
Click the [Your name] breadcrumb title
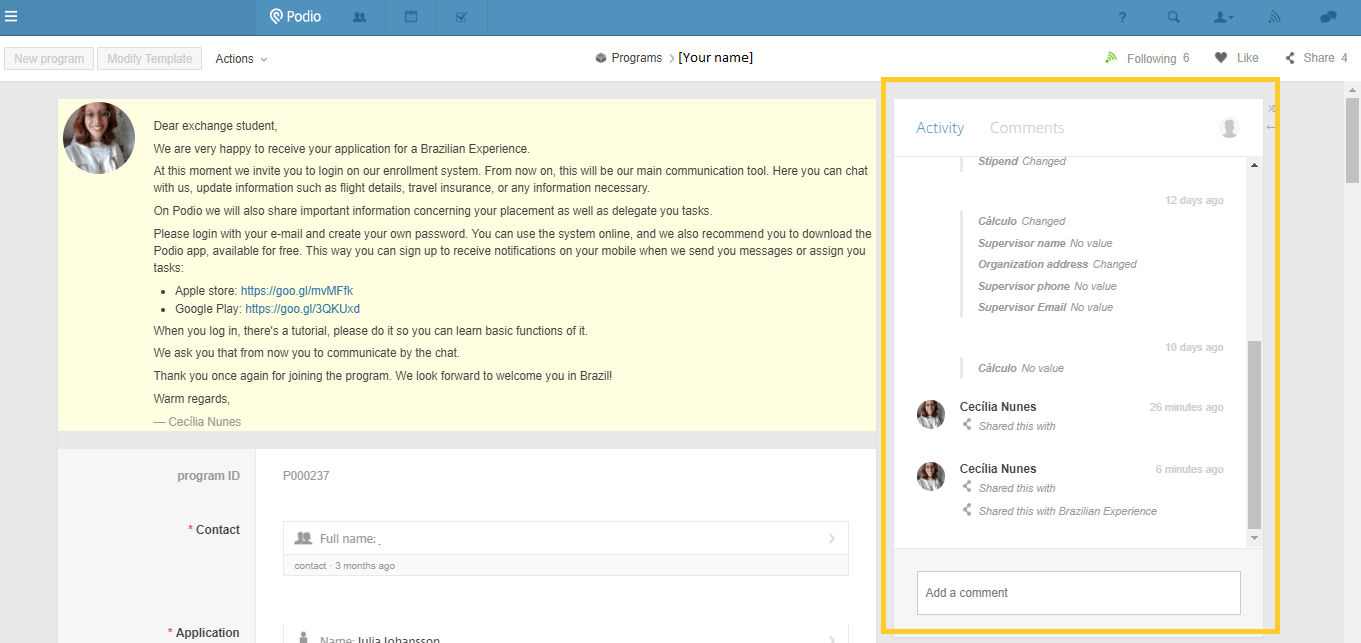click(x=715, y=58)
